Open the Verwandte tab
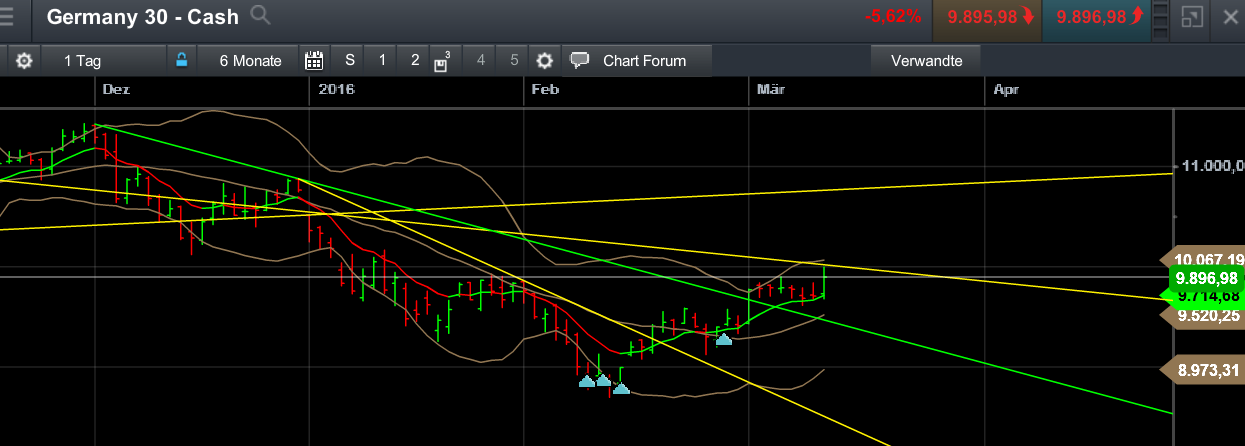The width and height of the screenshot is (1245, 446). click(926, 60)
